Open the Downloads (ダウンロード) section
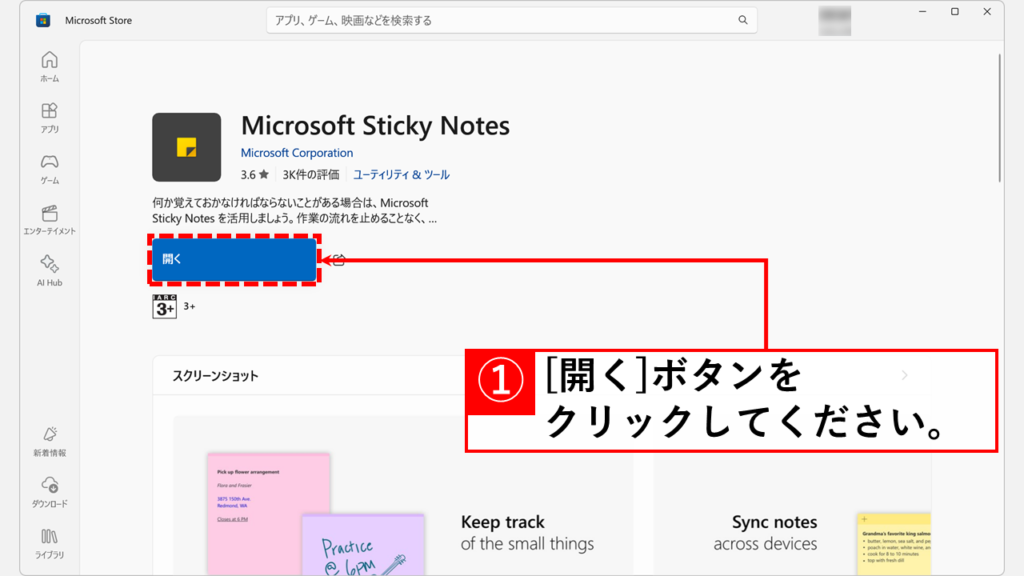The width and height of the screenshot is (1024, 576). [50, 492]
